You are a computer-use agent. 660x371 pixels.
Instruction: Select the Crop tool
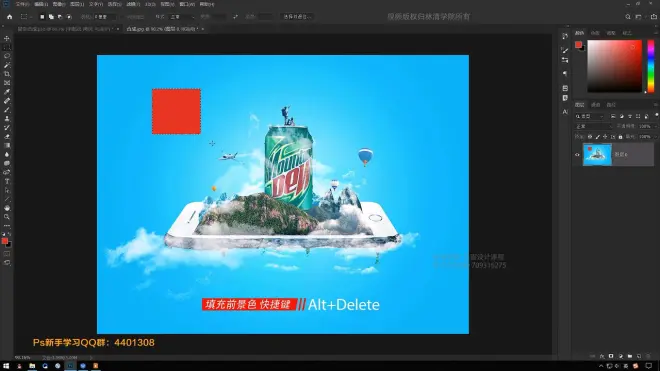7,74
